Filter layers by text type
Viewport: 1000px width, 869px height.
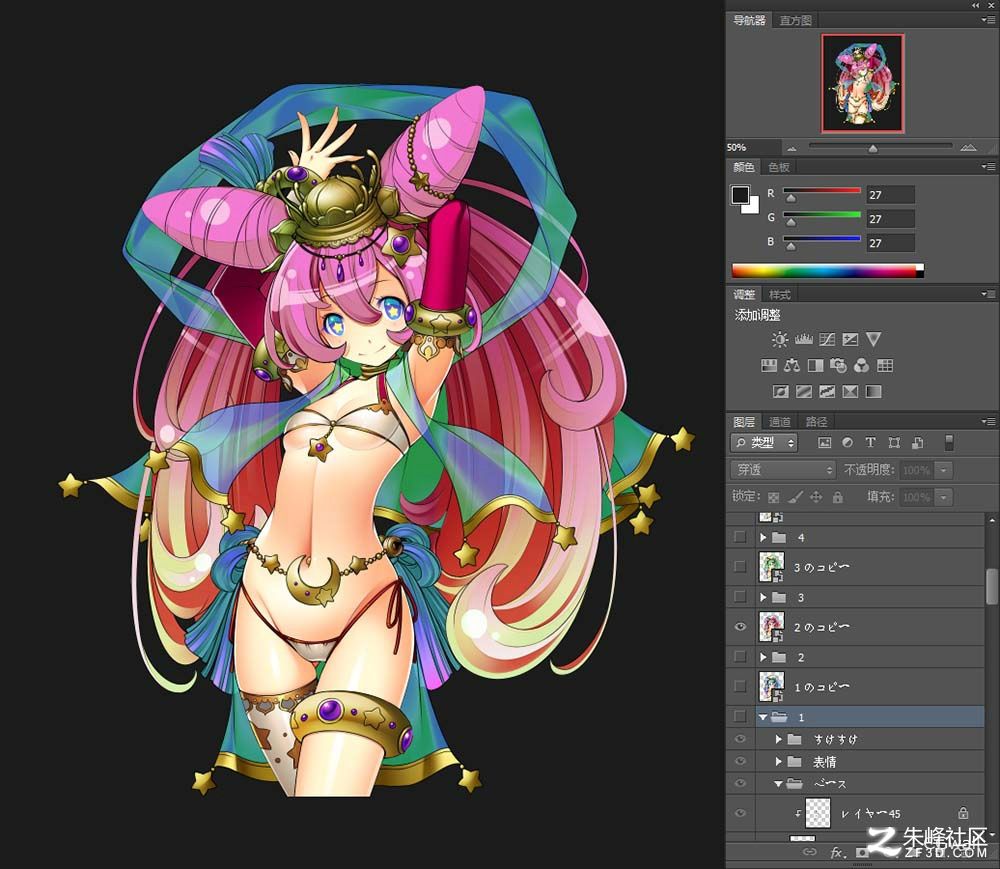[x=870, y=442]
